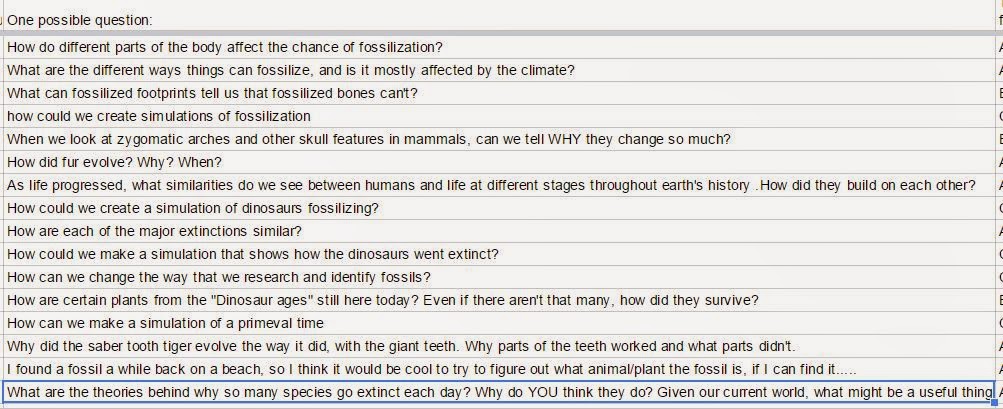The width and height of the screenshot is (1003, 409).
Task: Select the dinosaurs fossilizing simulation cell
Action: [x=500, y=209]
